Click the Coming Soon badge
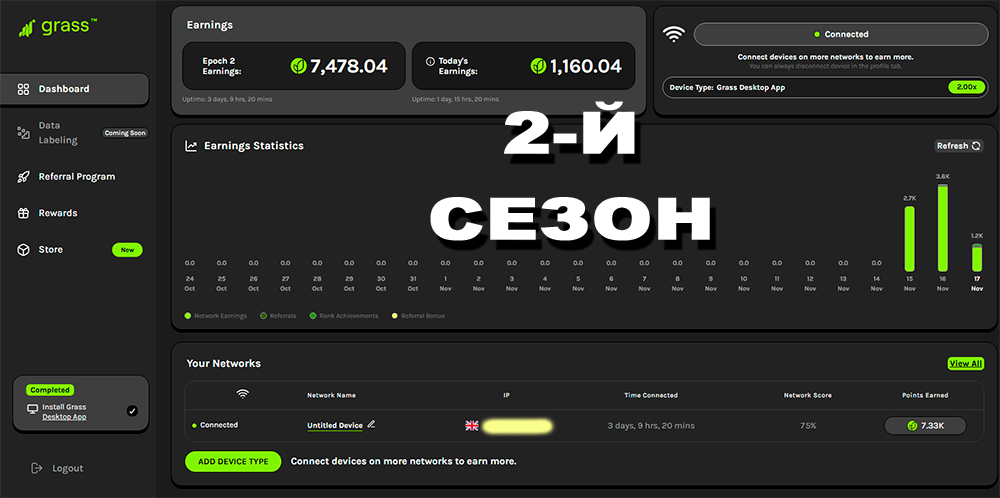This screenshot has height=498, width=1000. (x=126, y=133)
